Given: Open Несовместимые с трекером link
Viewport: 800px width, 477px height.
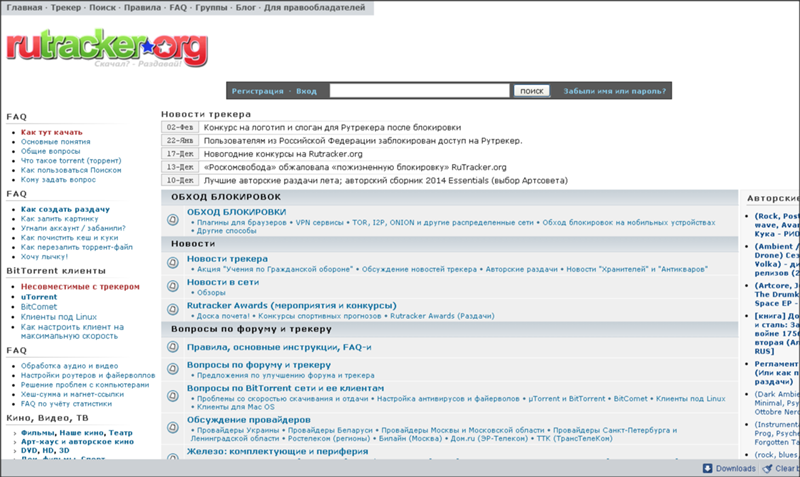Looking at the screenshot, I should point(80,287).
